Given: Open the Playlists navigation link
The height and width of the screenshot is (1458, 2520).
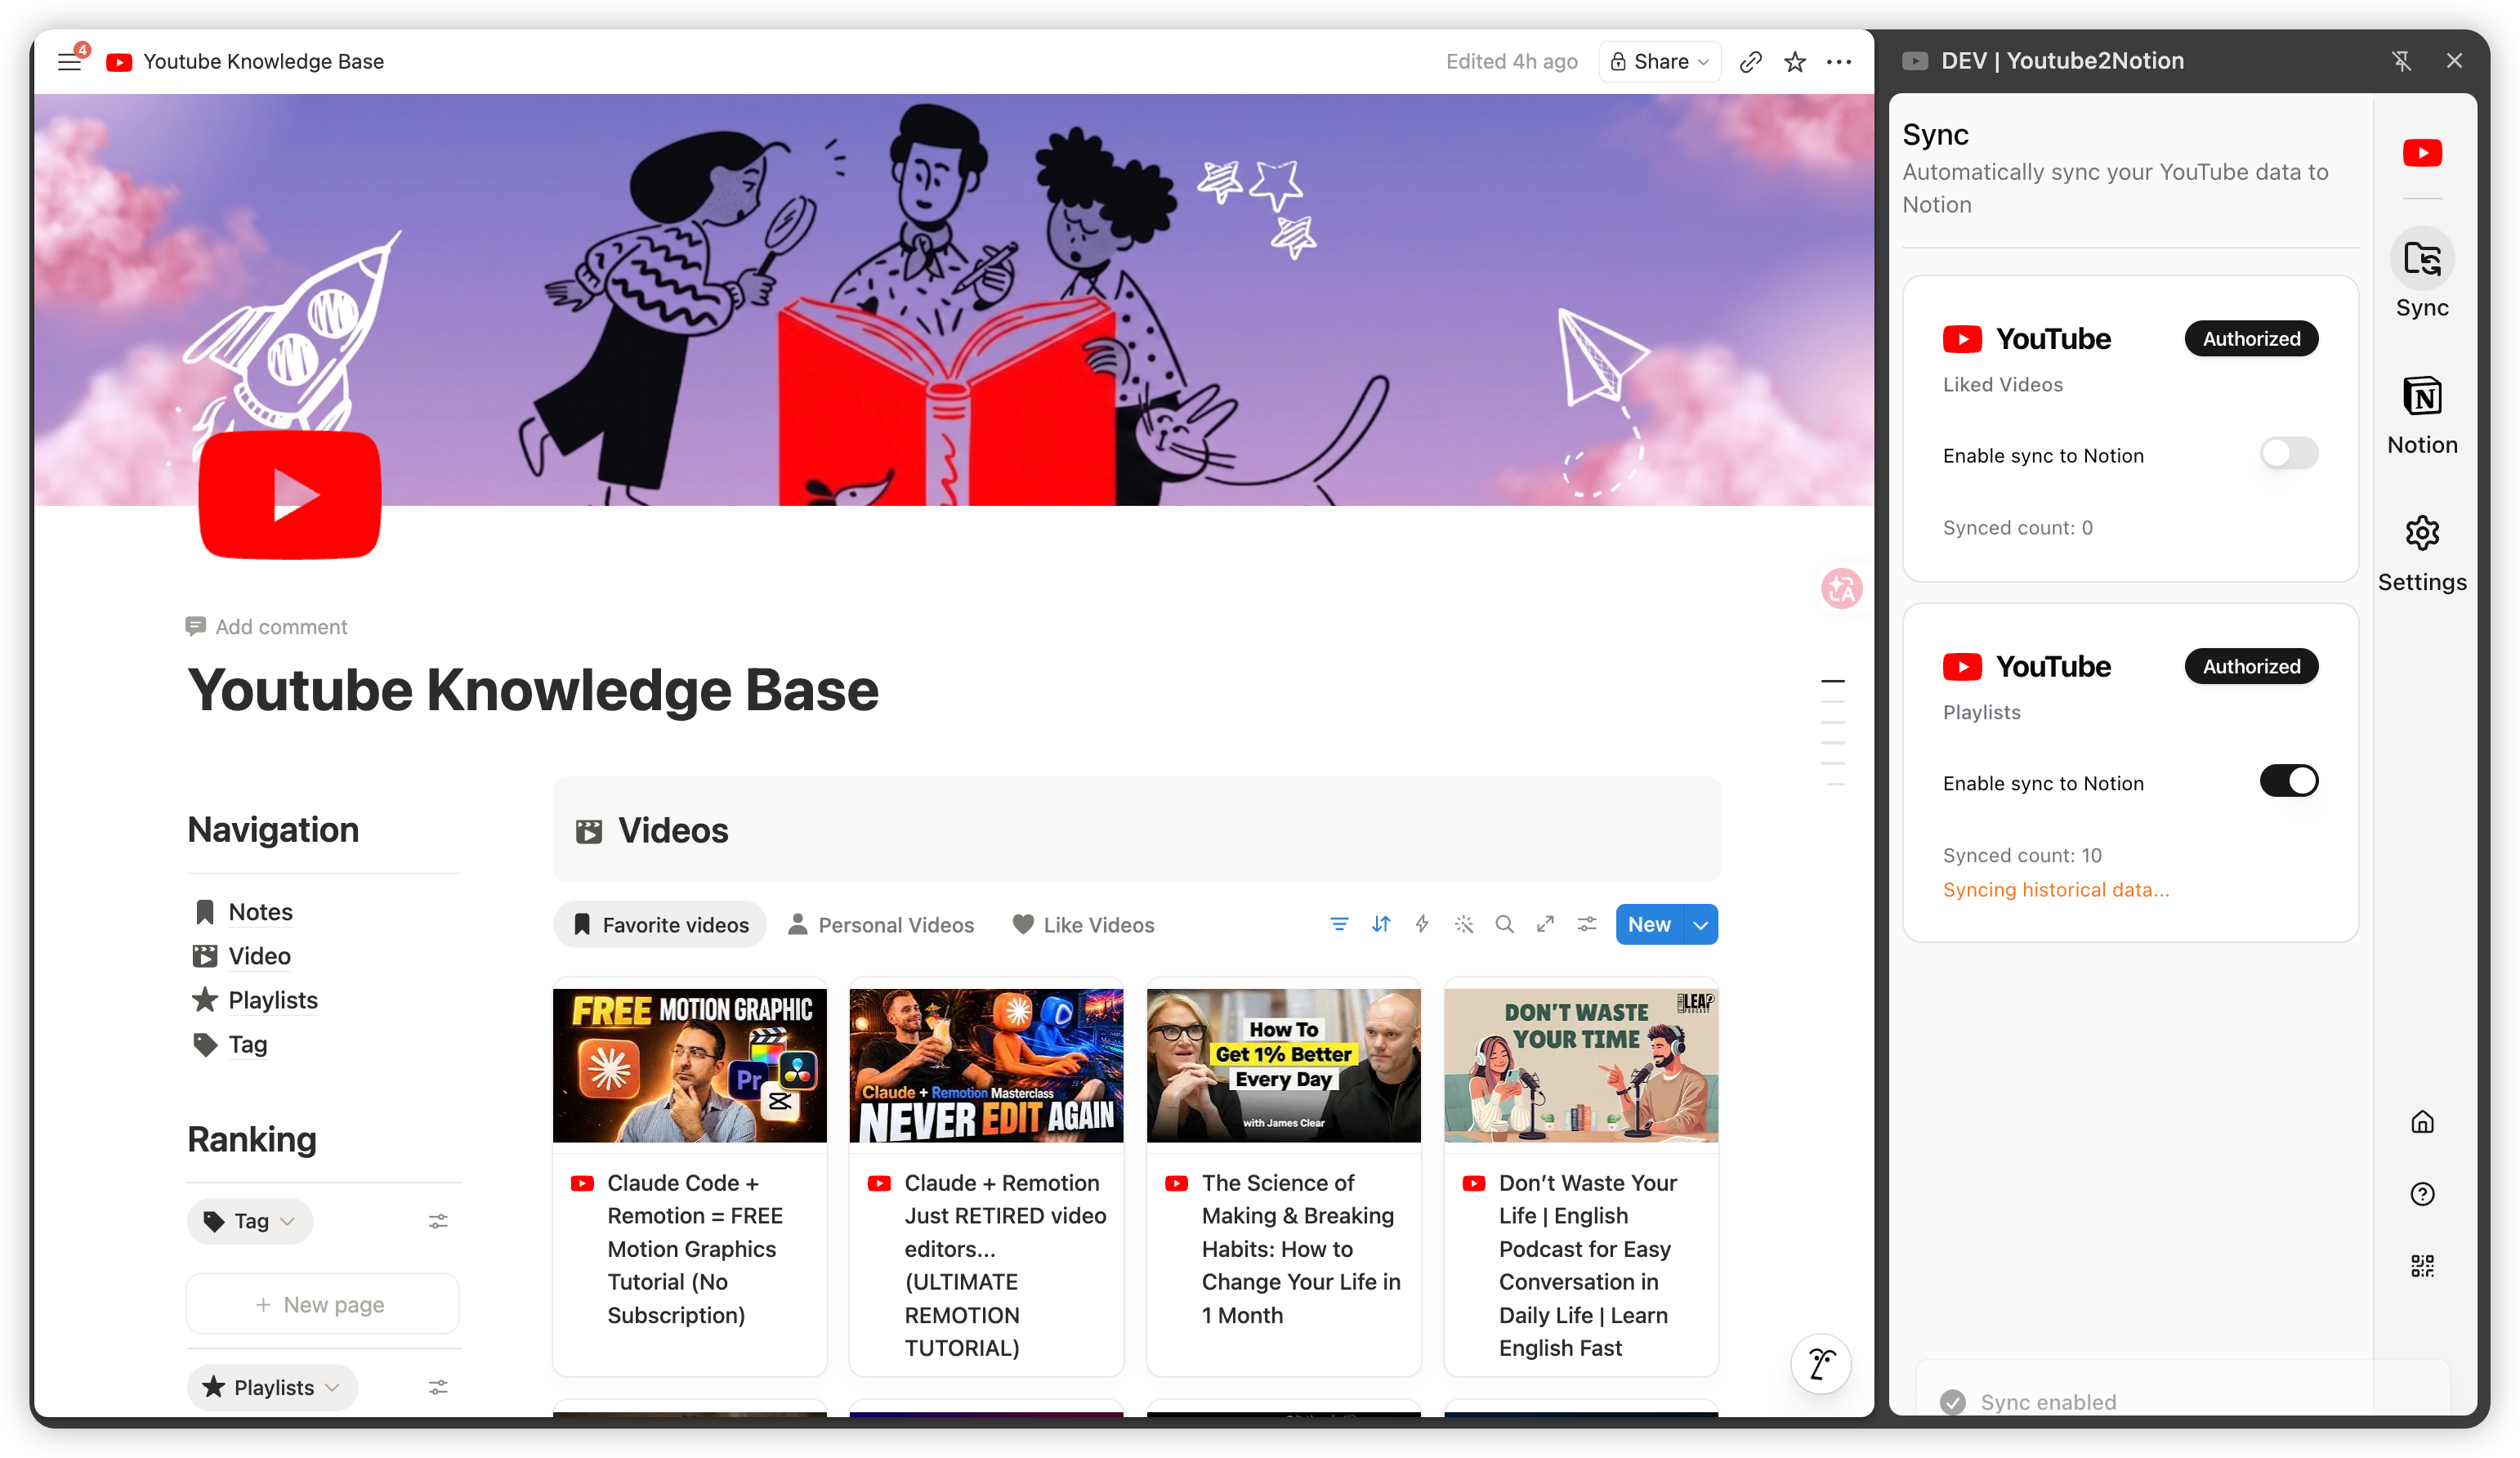Looking at the screenshot, I should (272, 1000).
